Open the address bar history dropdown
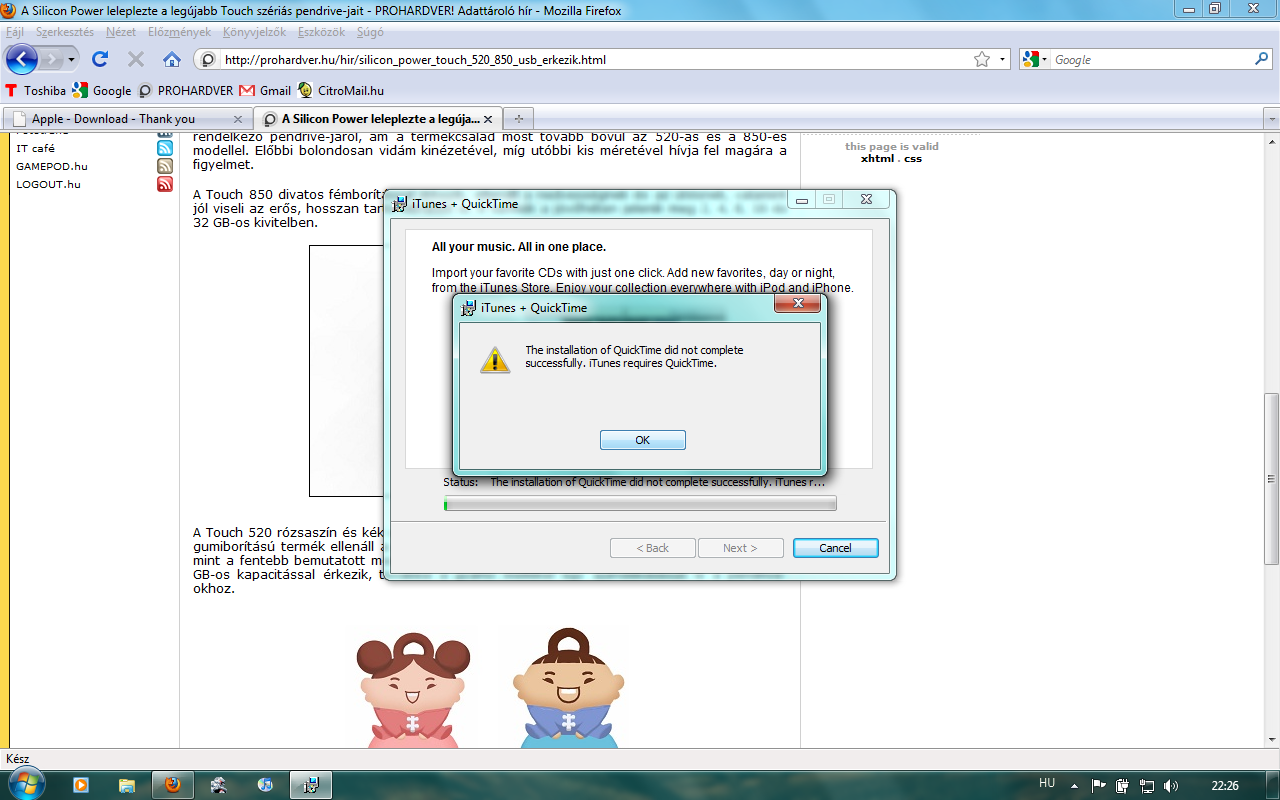The height and width of the screenshot is (800, 1280). [x=1002, y=60]
